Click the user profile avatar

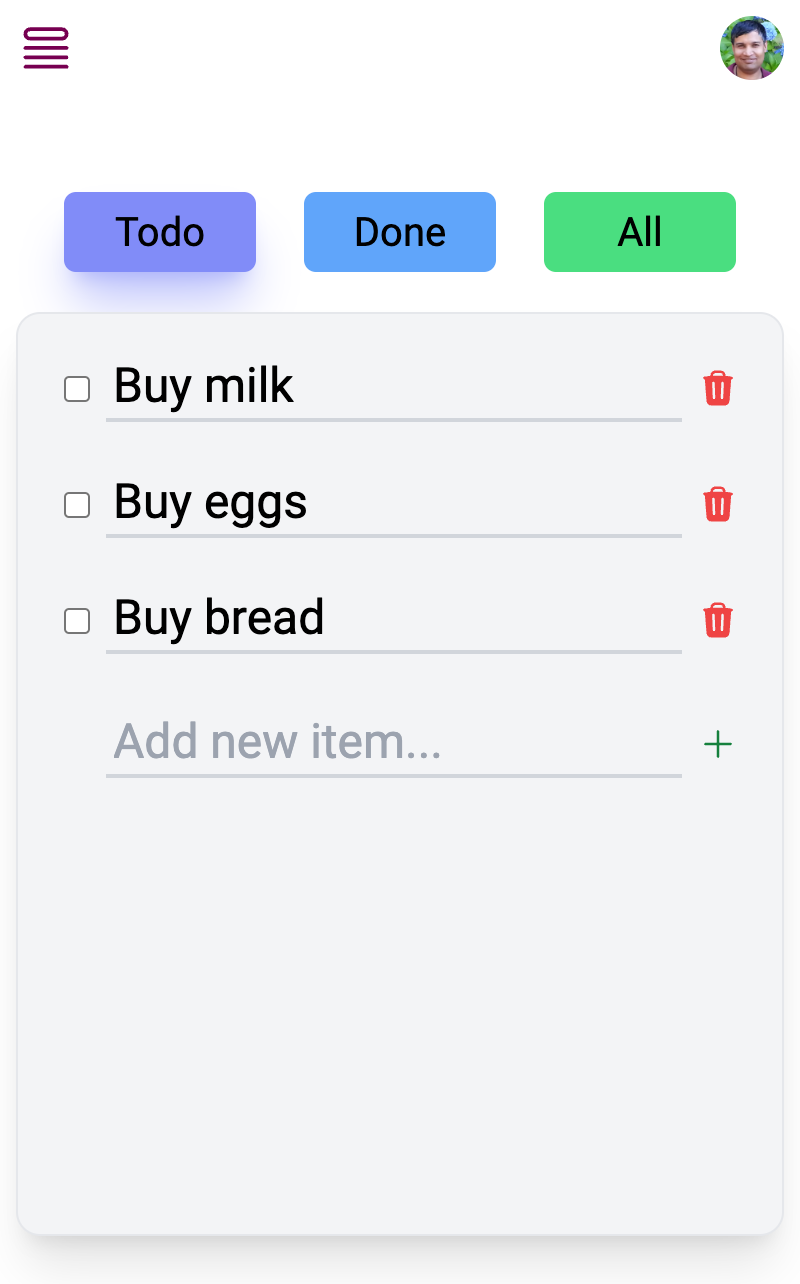pos(751,48)
